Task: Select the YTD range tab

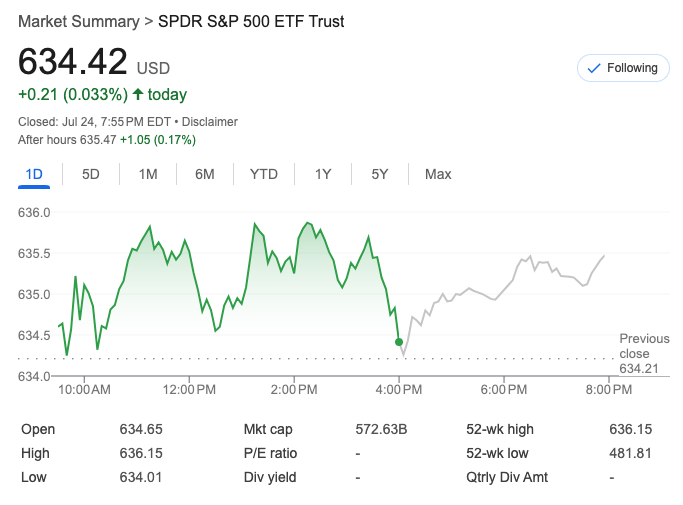Action: coord(264,174)
